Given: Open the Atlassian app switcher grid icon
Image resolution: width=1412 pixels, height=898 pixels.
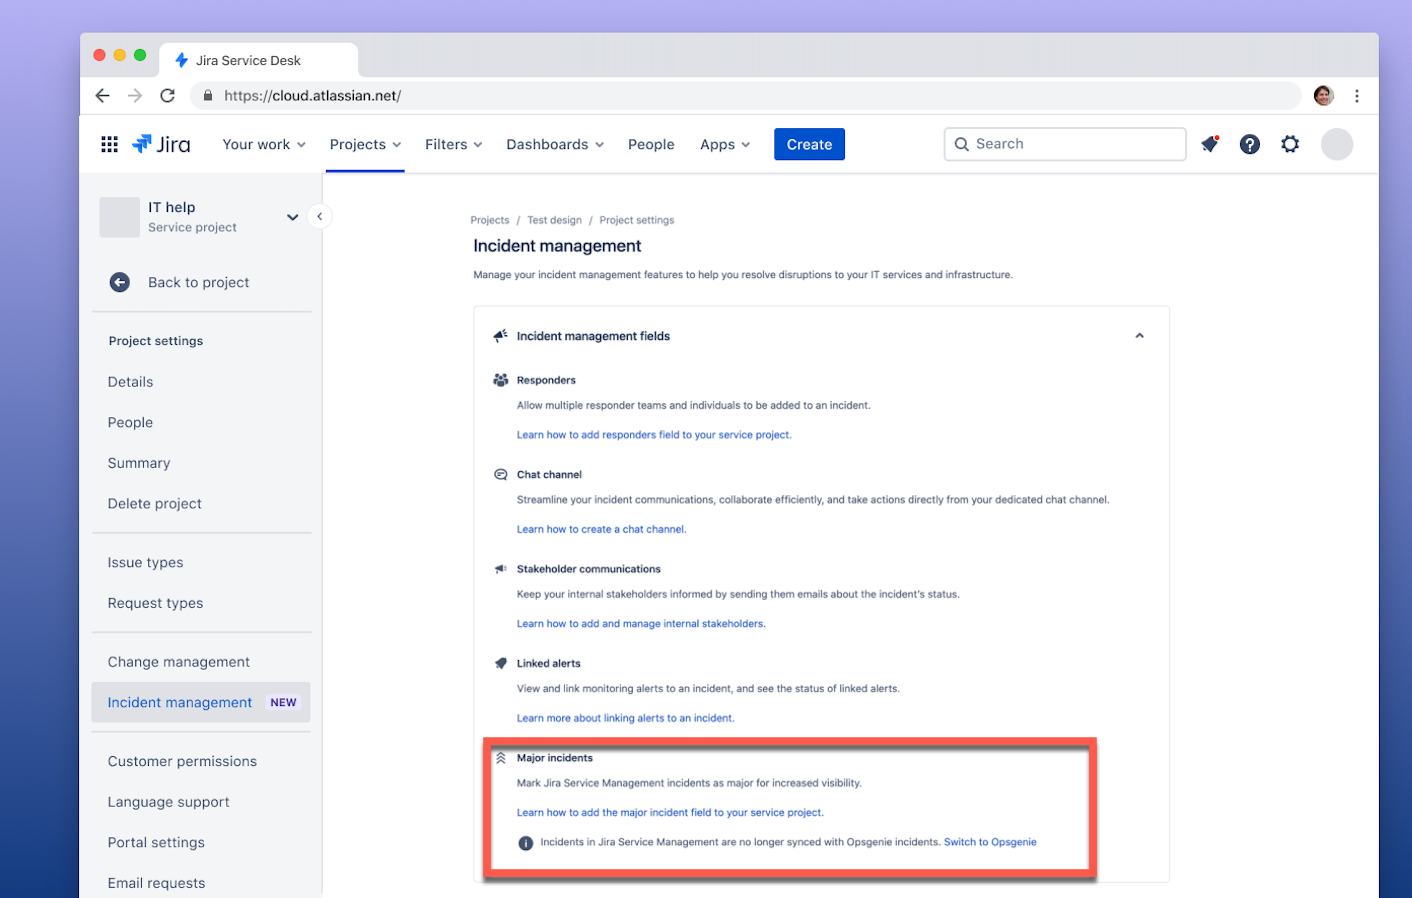Looking at the screenshot, I should pyautogui.click(x=108, y=144).
